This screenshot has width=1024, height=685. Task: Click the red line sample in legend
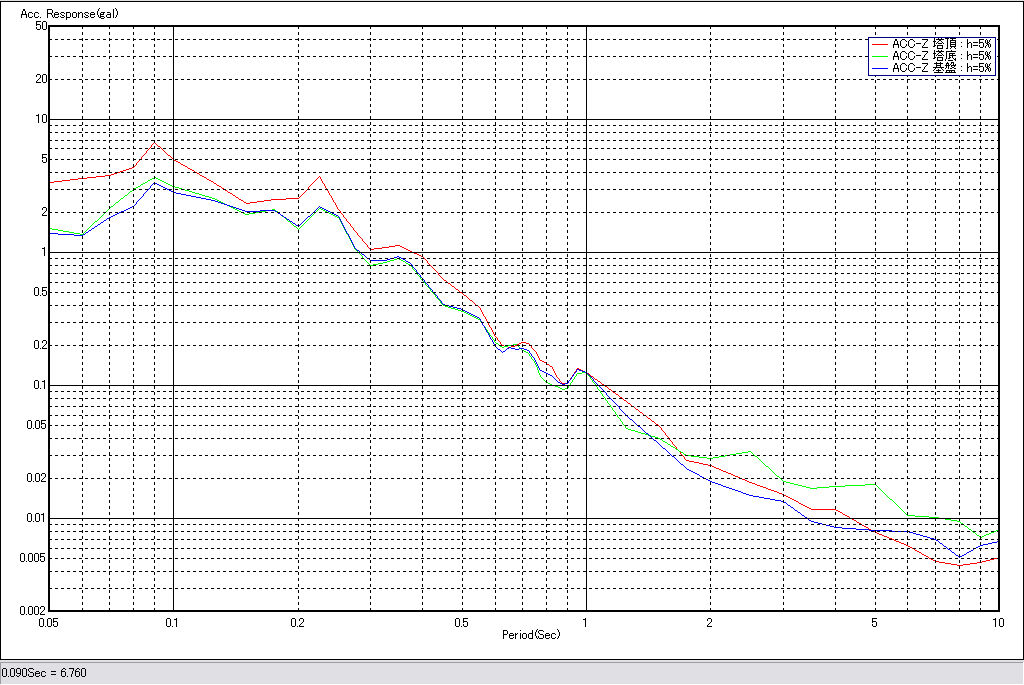880,44
